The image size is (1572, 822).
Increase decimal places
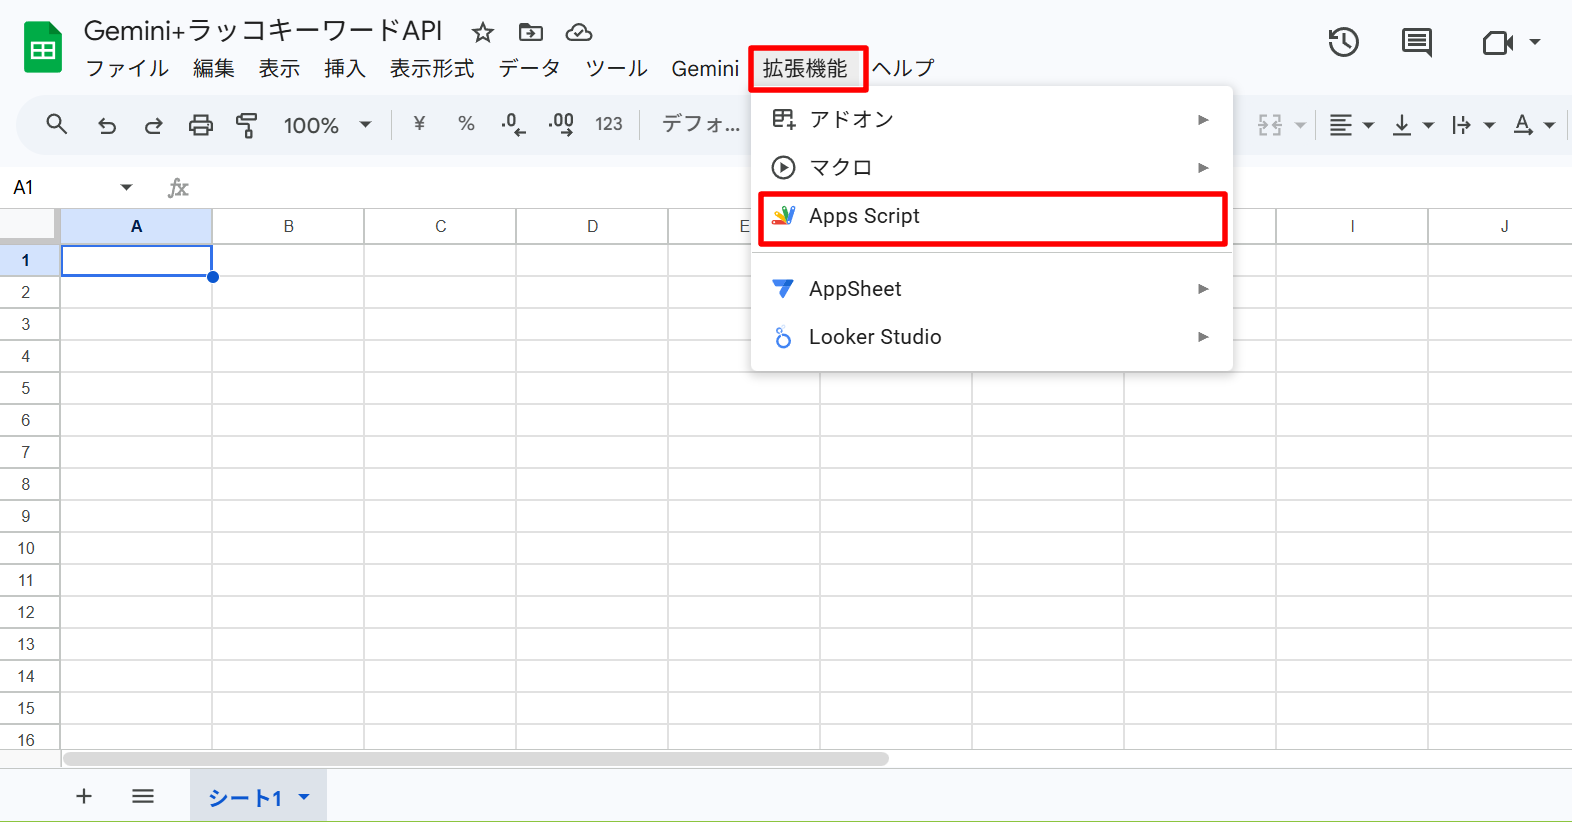[x=561, y=124]
